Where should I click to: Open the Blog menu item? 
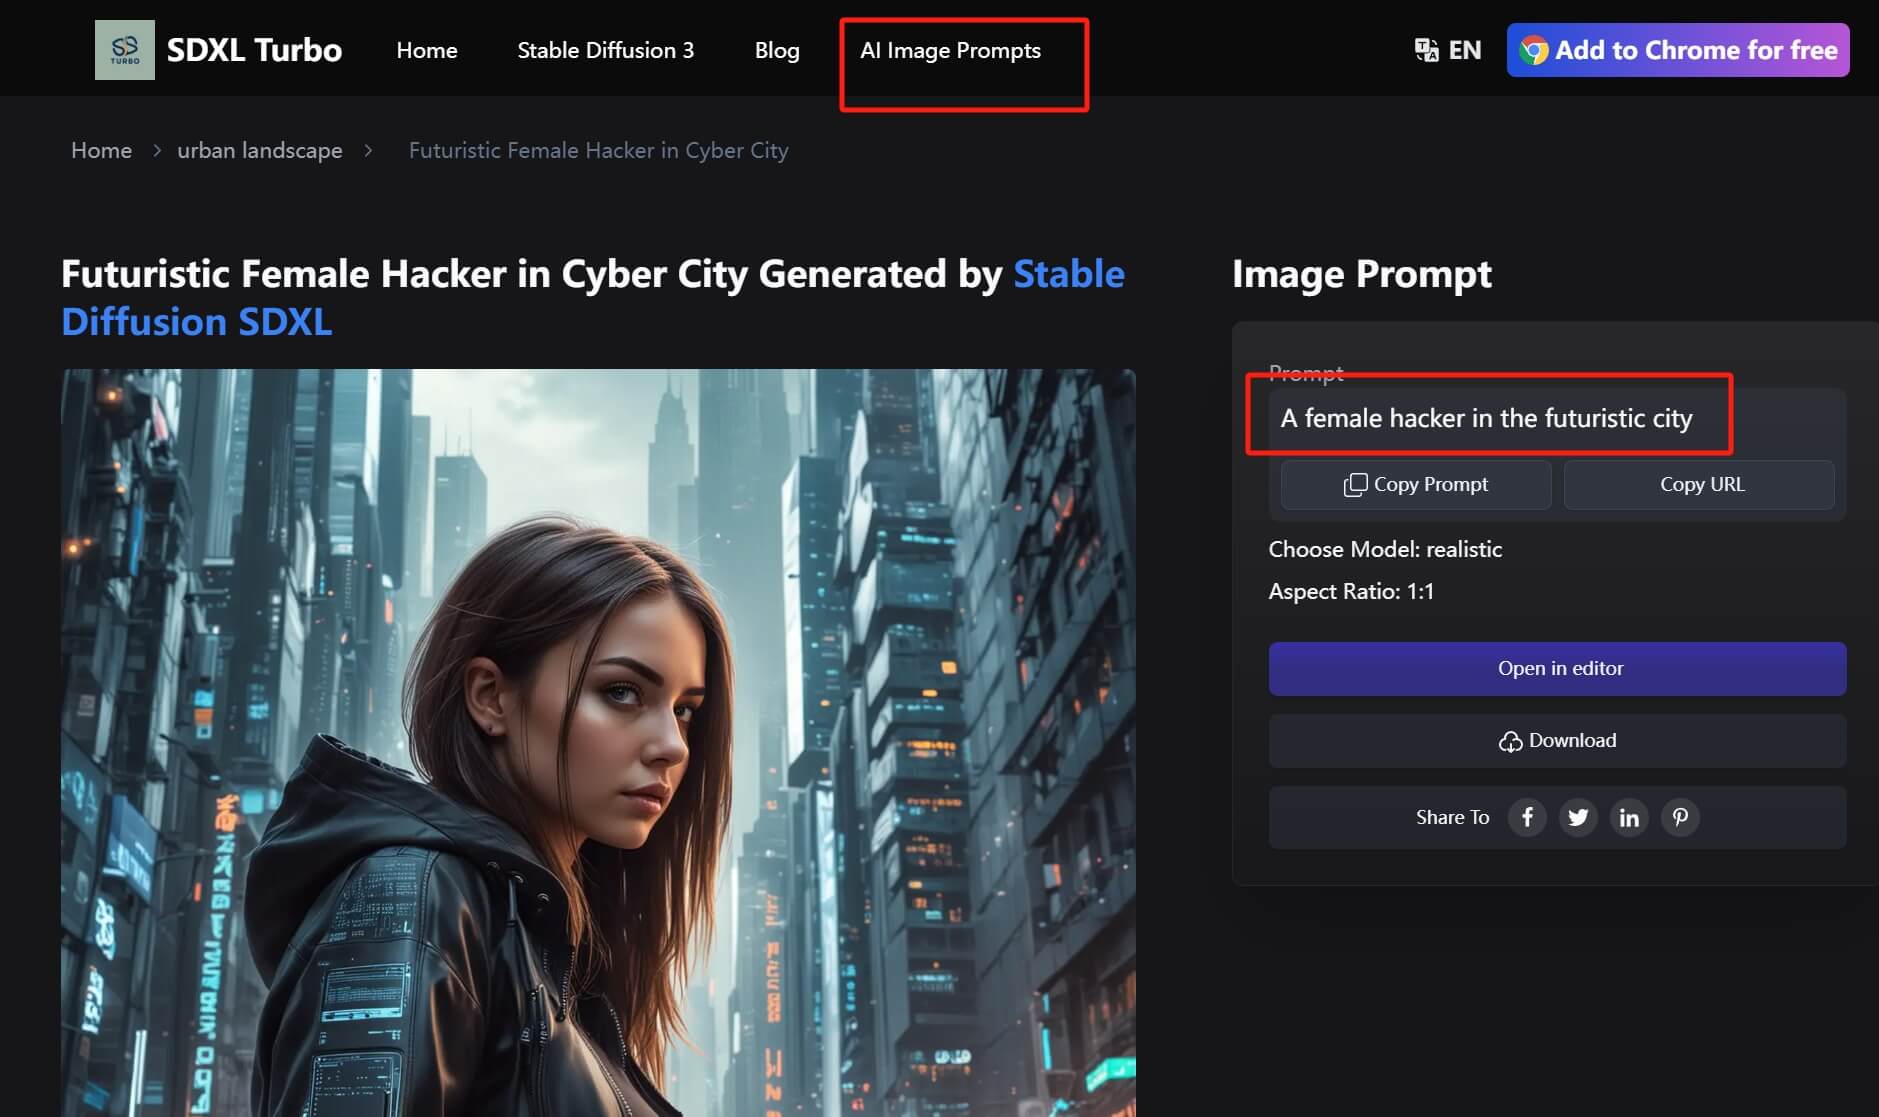[x=777, y=50]
